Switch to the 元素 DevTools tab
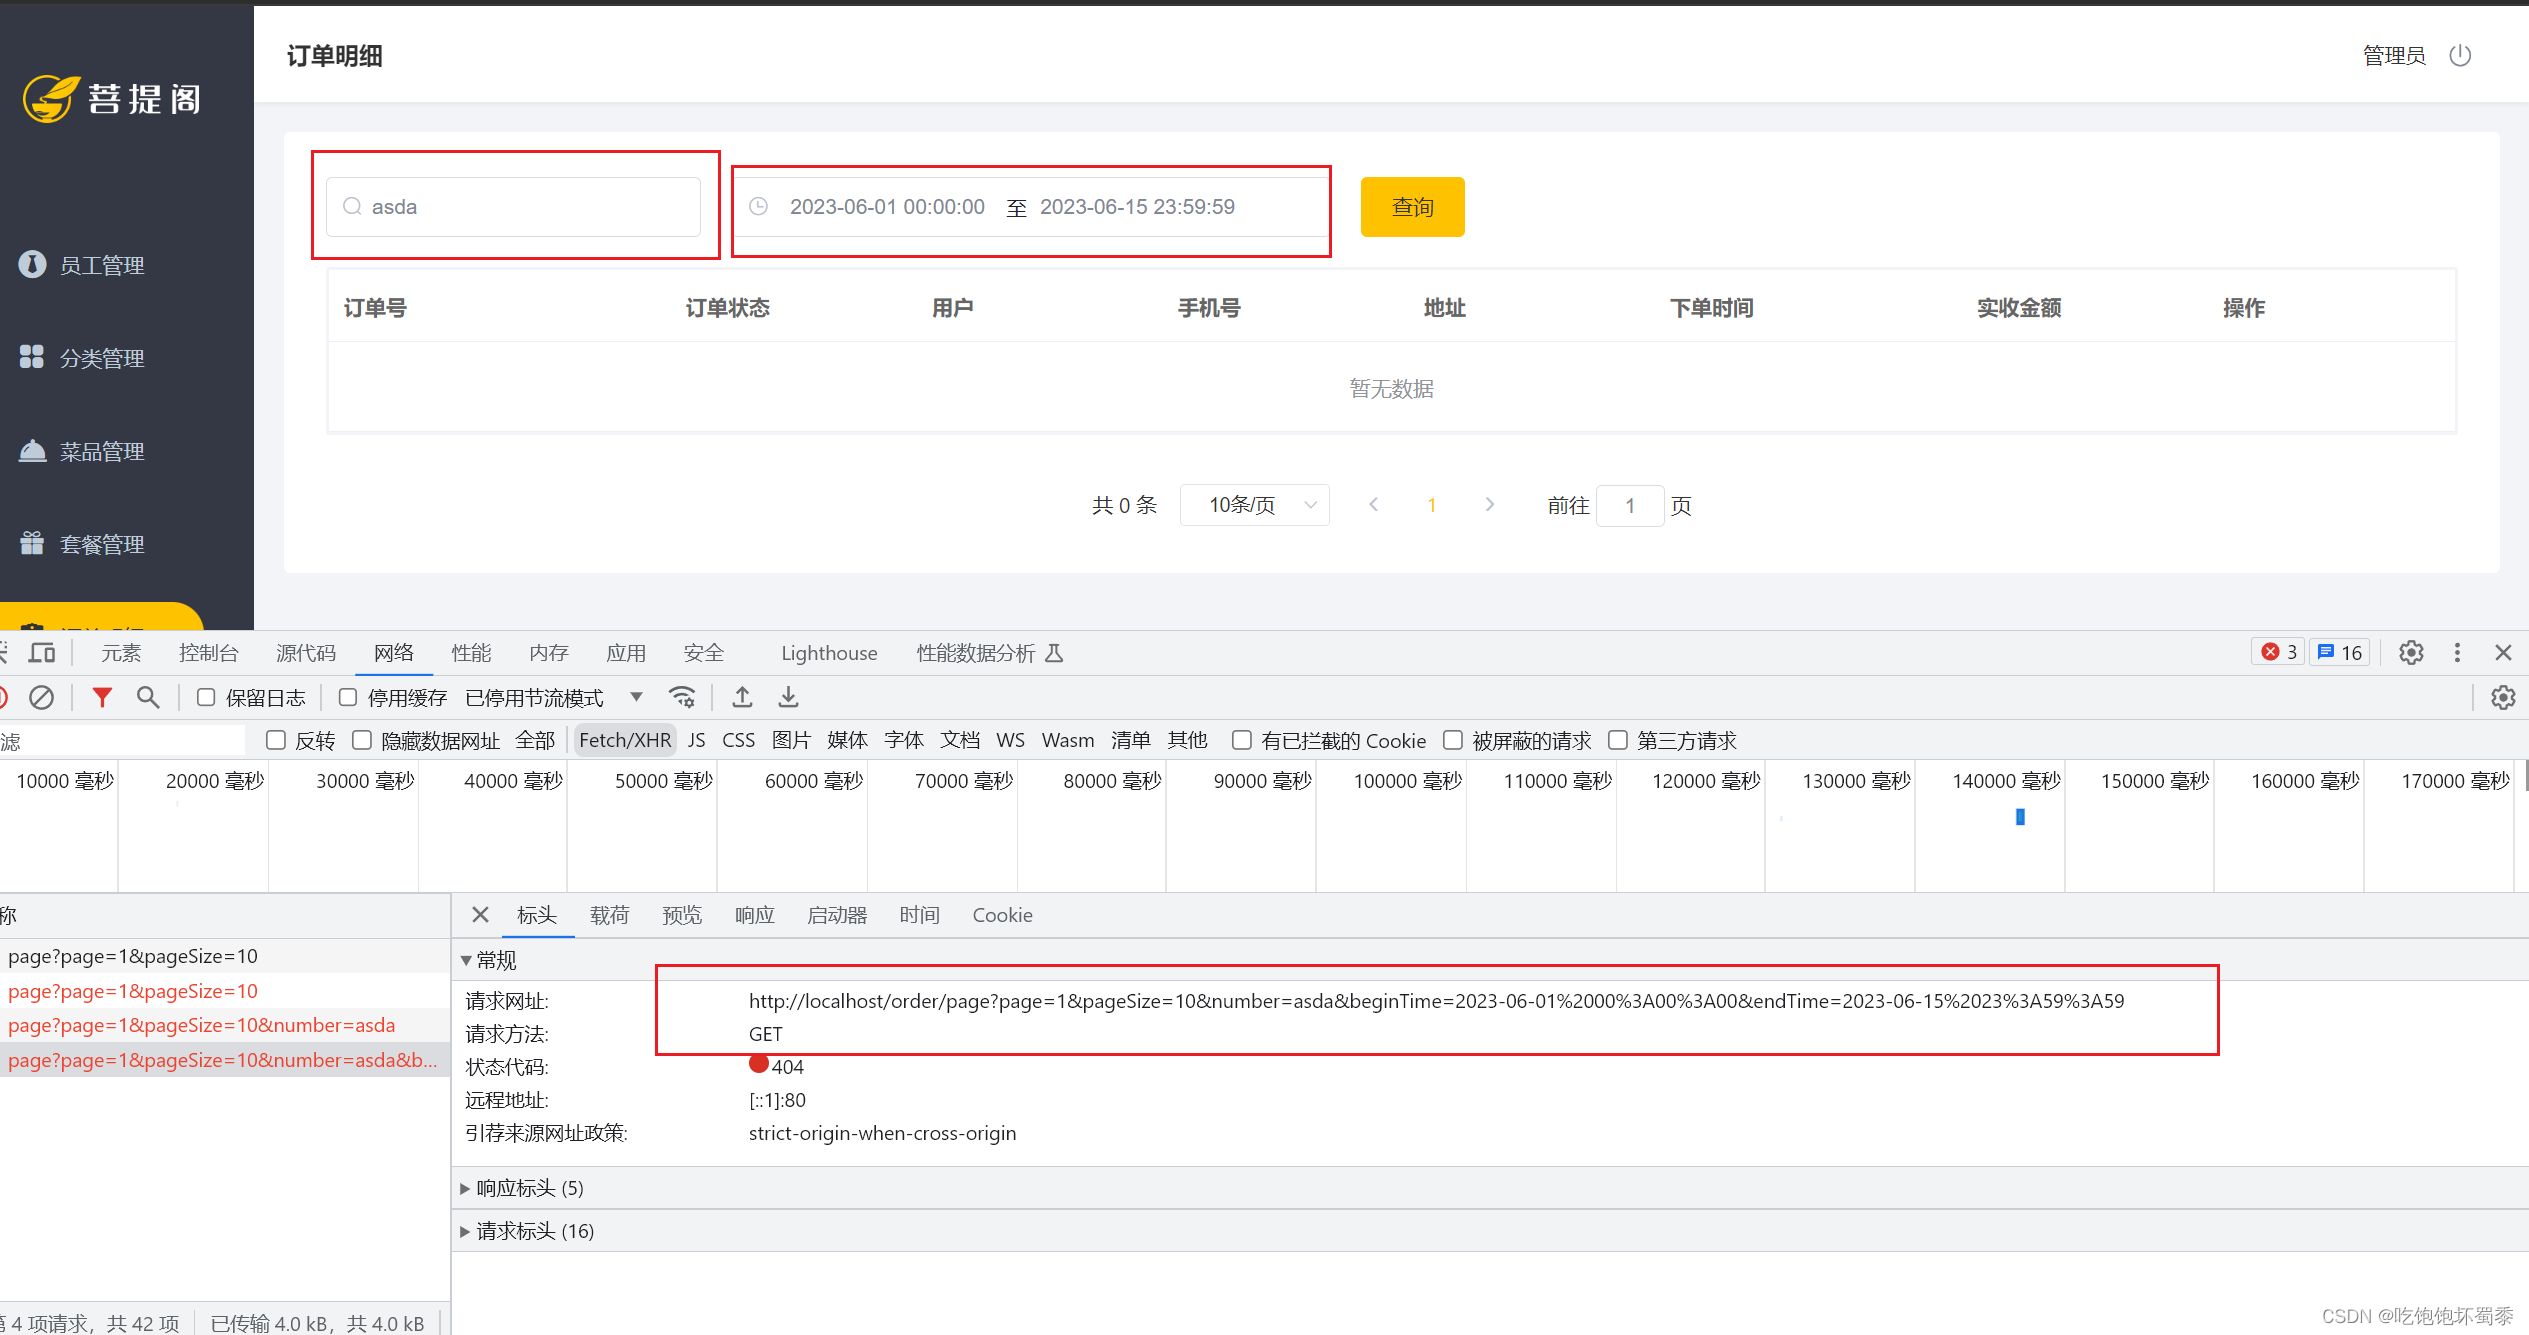2529x1335 pixels. [x=121, y=652]
